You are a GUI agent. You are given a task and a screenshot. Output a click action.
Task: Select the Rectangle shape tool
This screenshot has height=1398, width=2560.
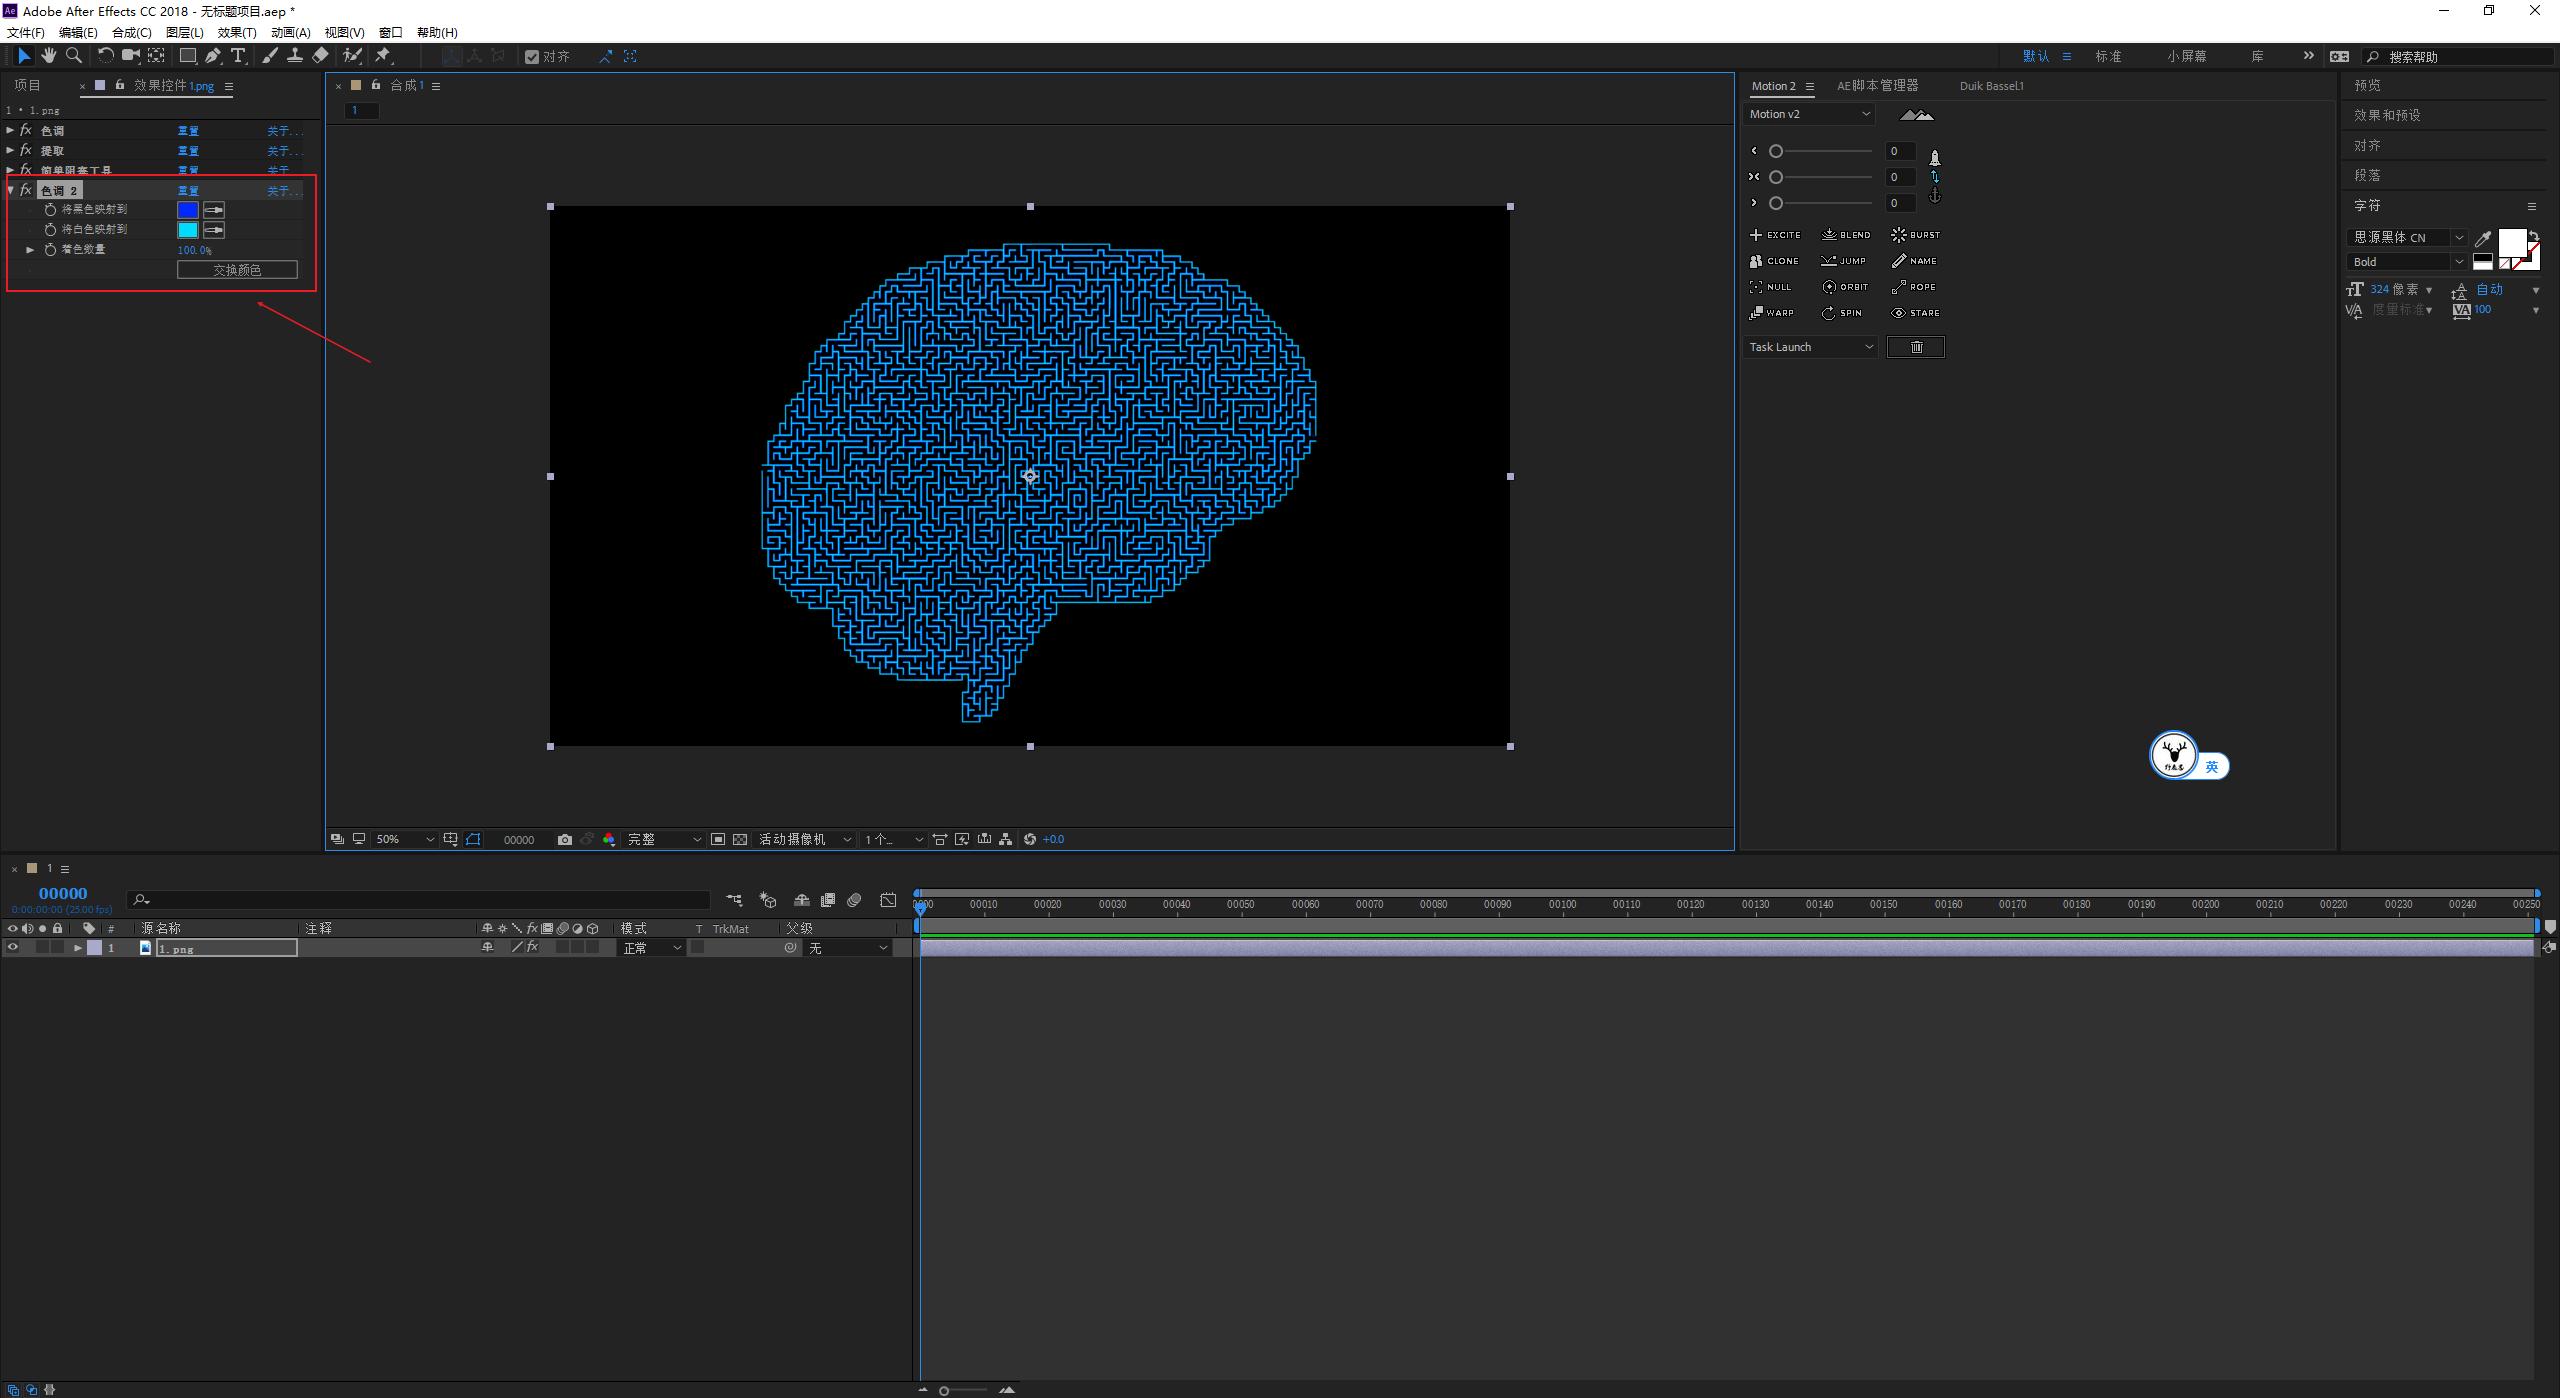(187, 56)
